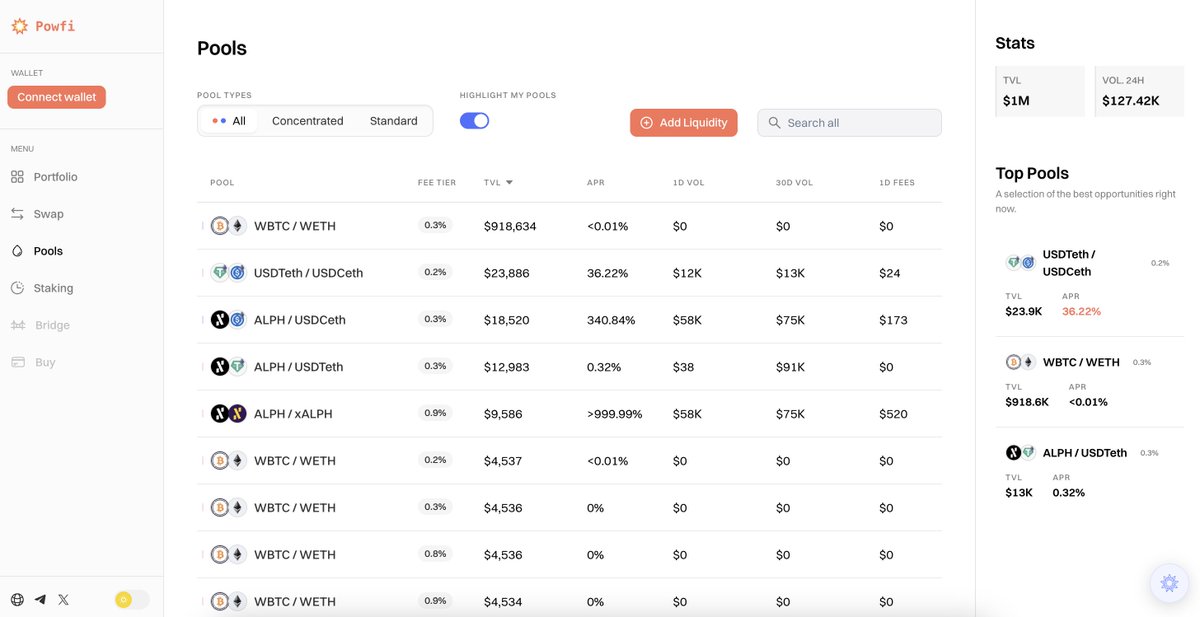The image size is (1200, 617).
Task: Click the Search all input field
Action: tap(850, 123)
